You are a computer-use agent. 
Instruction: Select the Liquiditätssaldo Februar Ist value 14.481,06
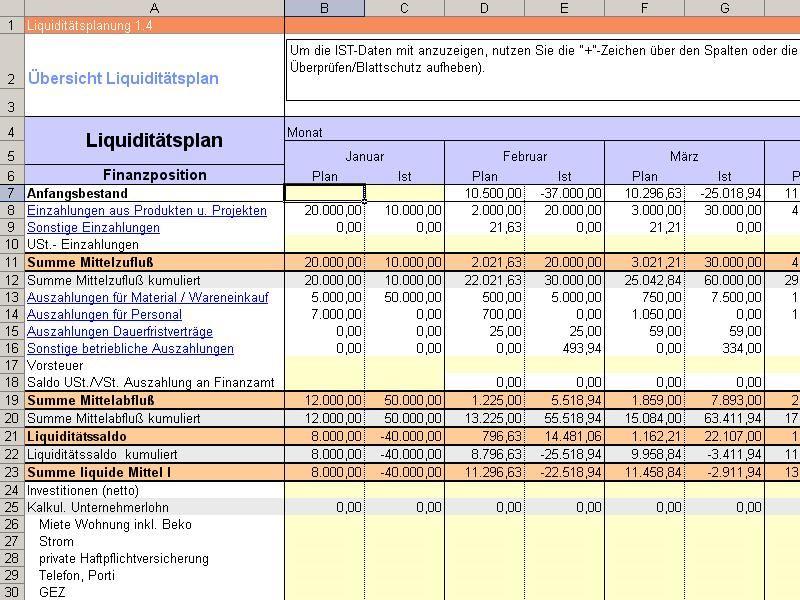click(564, 436)
